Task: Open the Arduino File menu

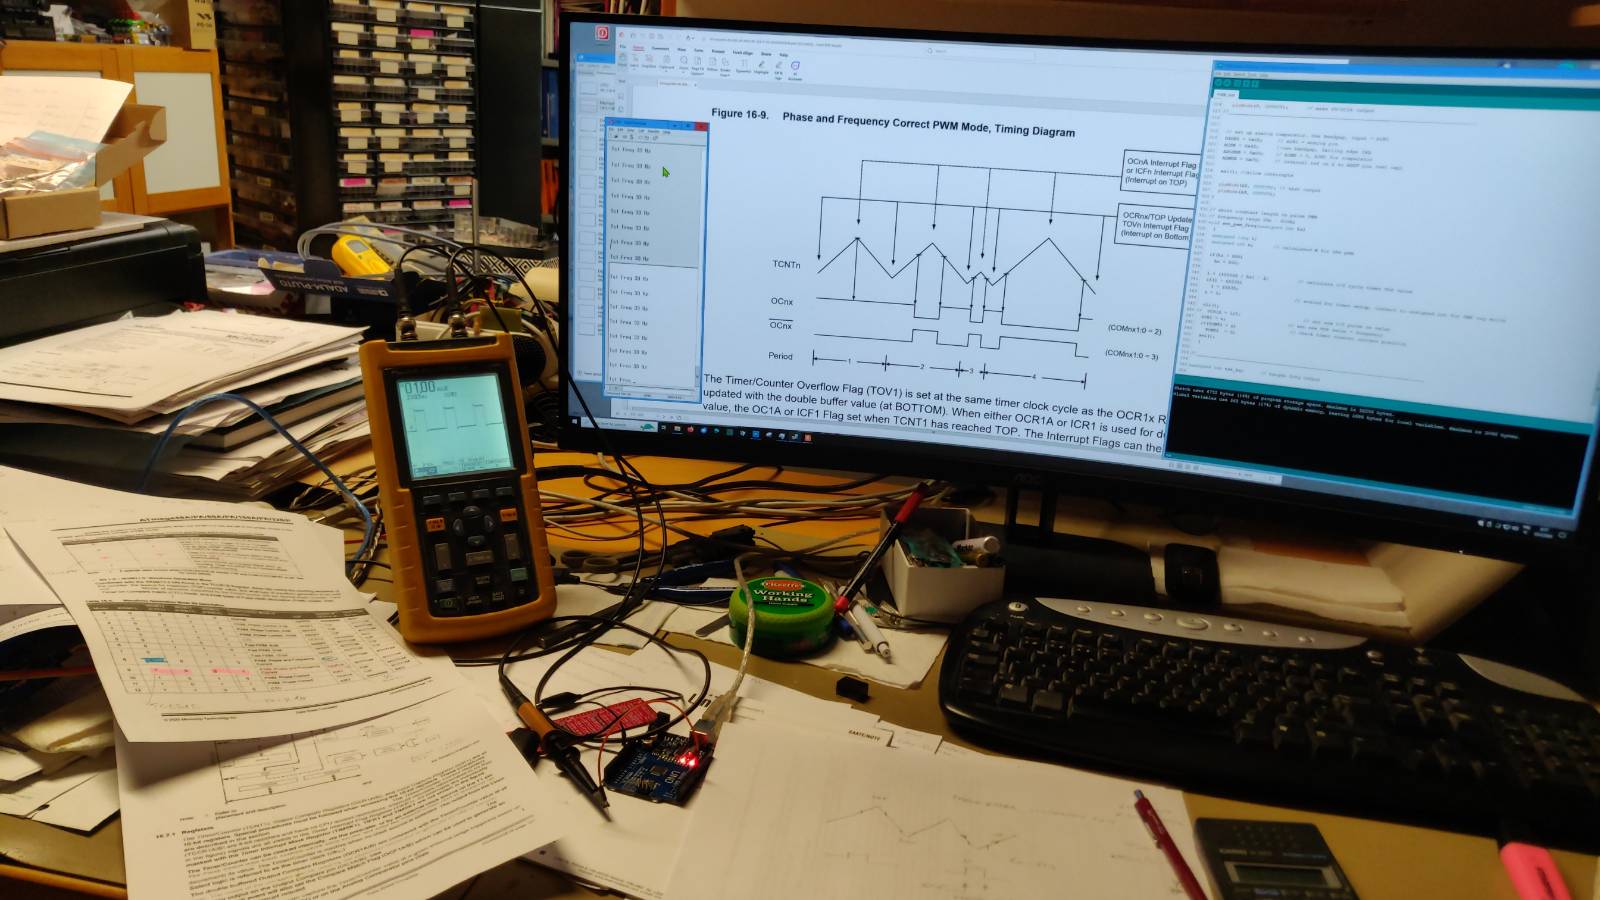Action: pos(1220,73)
